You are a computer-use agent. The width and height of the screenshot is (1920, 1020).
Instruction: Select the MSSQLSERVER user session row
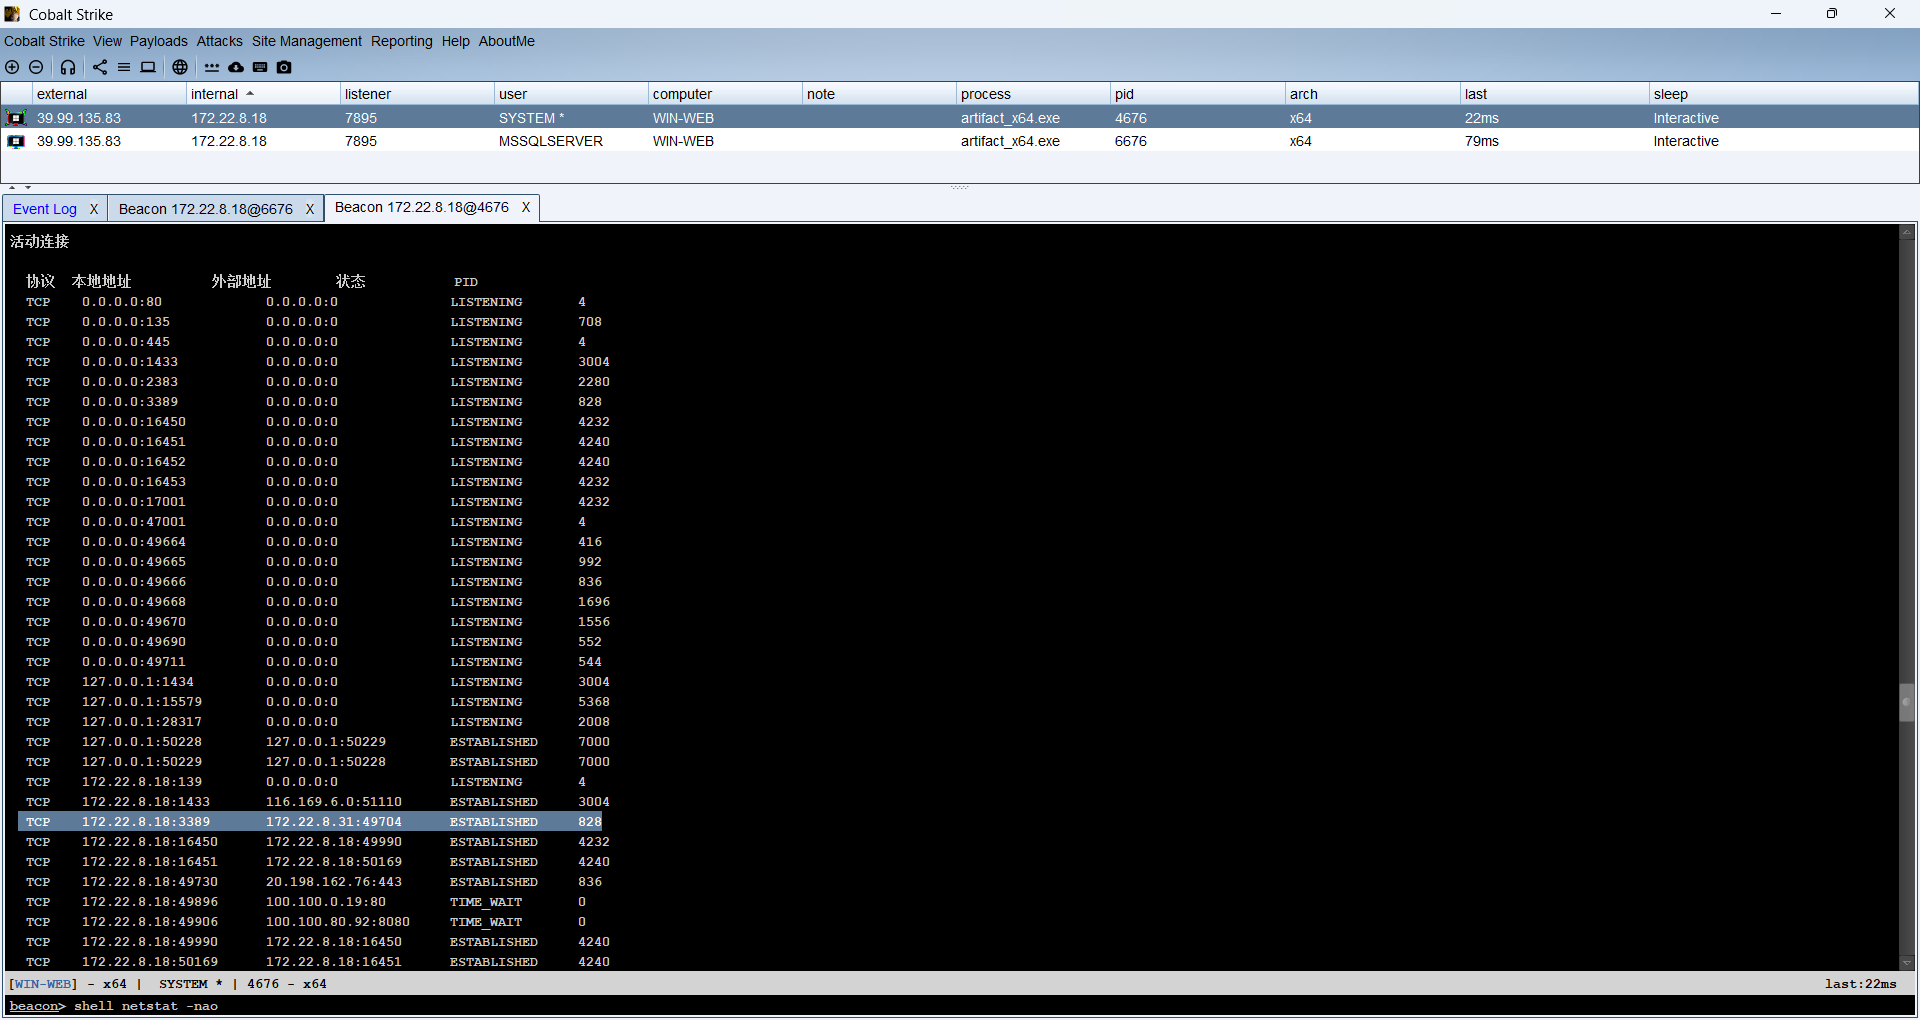[960, 141]
